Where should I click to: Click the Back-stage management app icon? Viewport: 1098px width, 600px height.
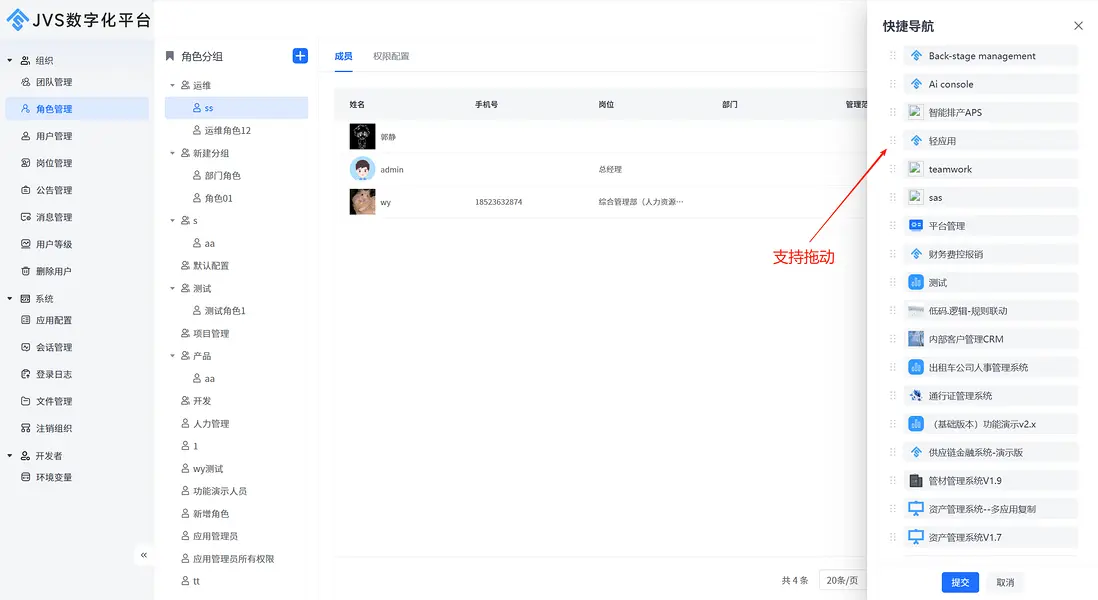916,56
